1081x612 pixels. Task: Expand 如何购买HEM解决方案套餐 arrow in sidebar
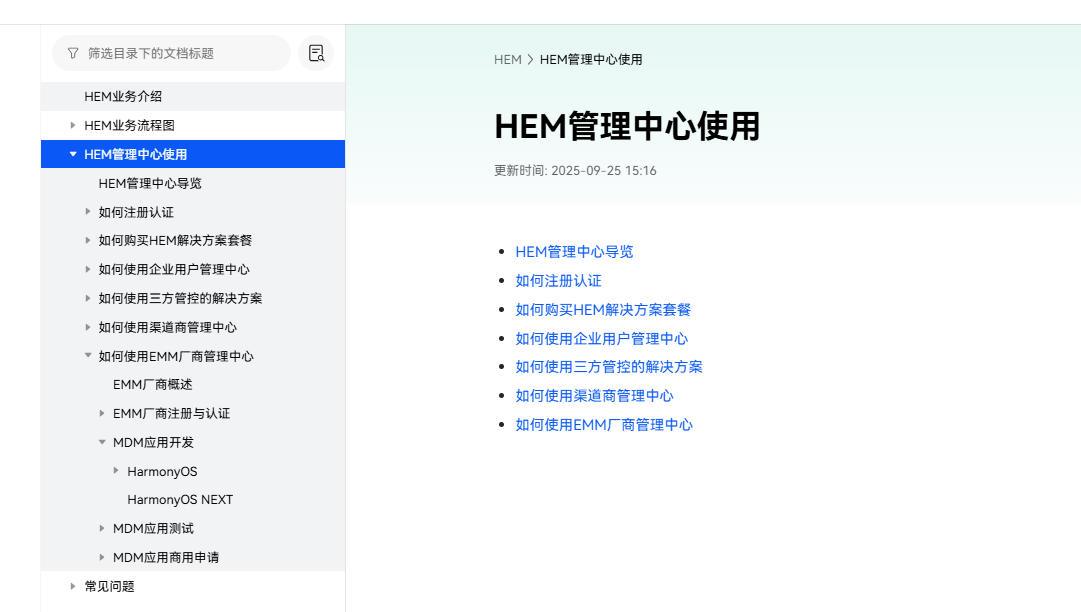pyautogui.click(x=88, y=241)
